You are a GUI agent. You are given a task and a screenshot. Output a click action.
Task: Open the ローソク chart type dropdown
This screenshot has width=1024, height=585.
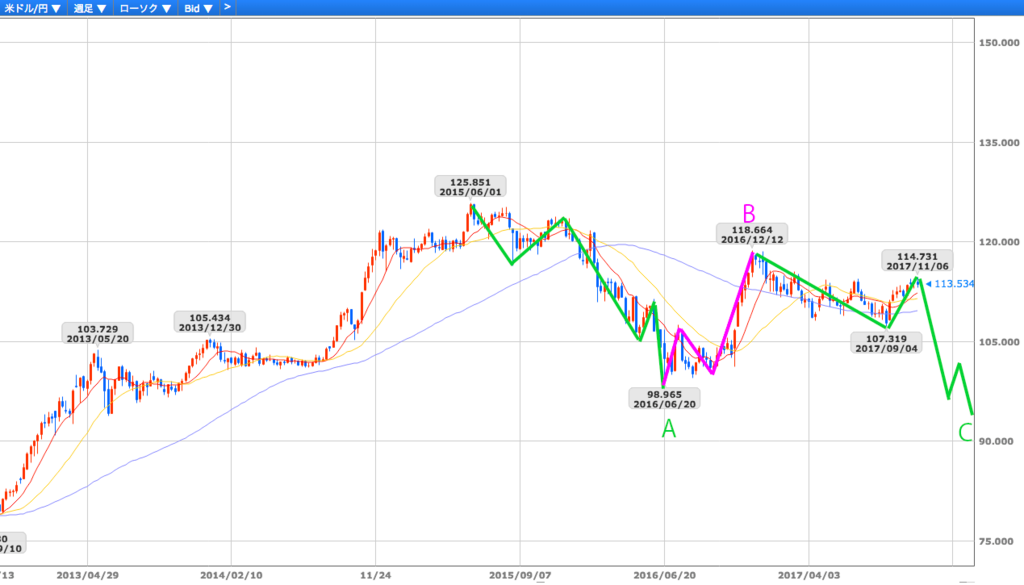[x=145, y=8]
